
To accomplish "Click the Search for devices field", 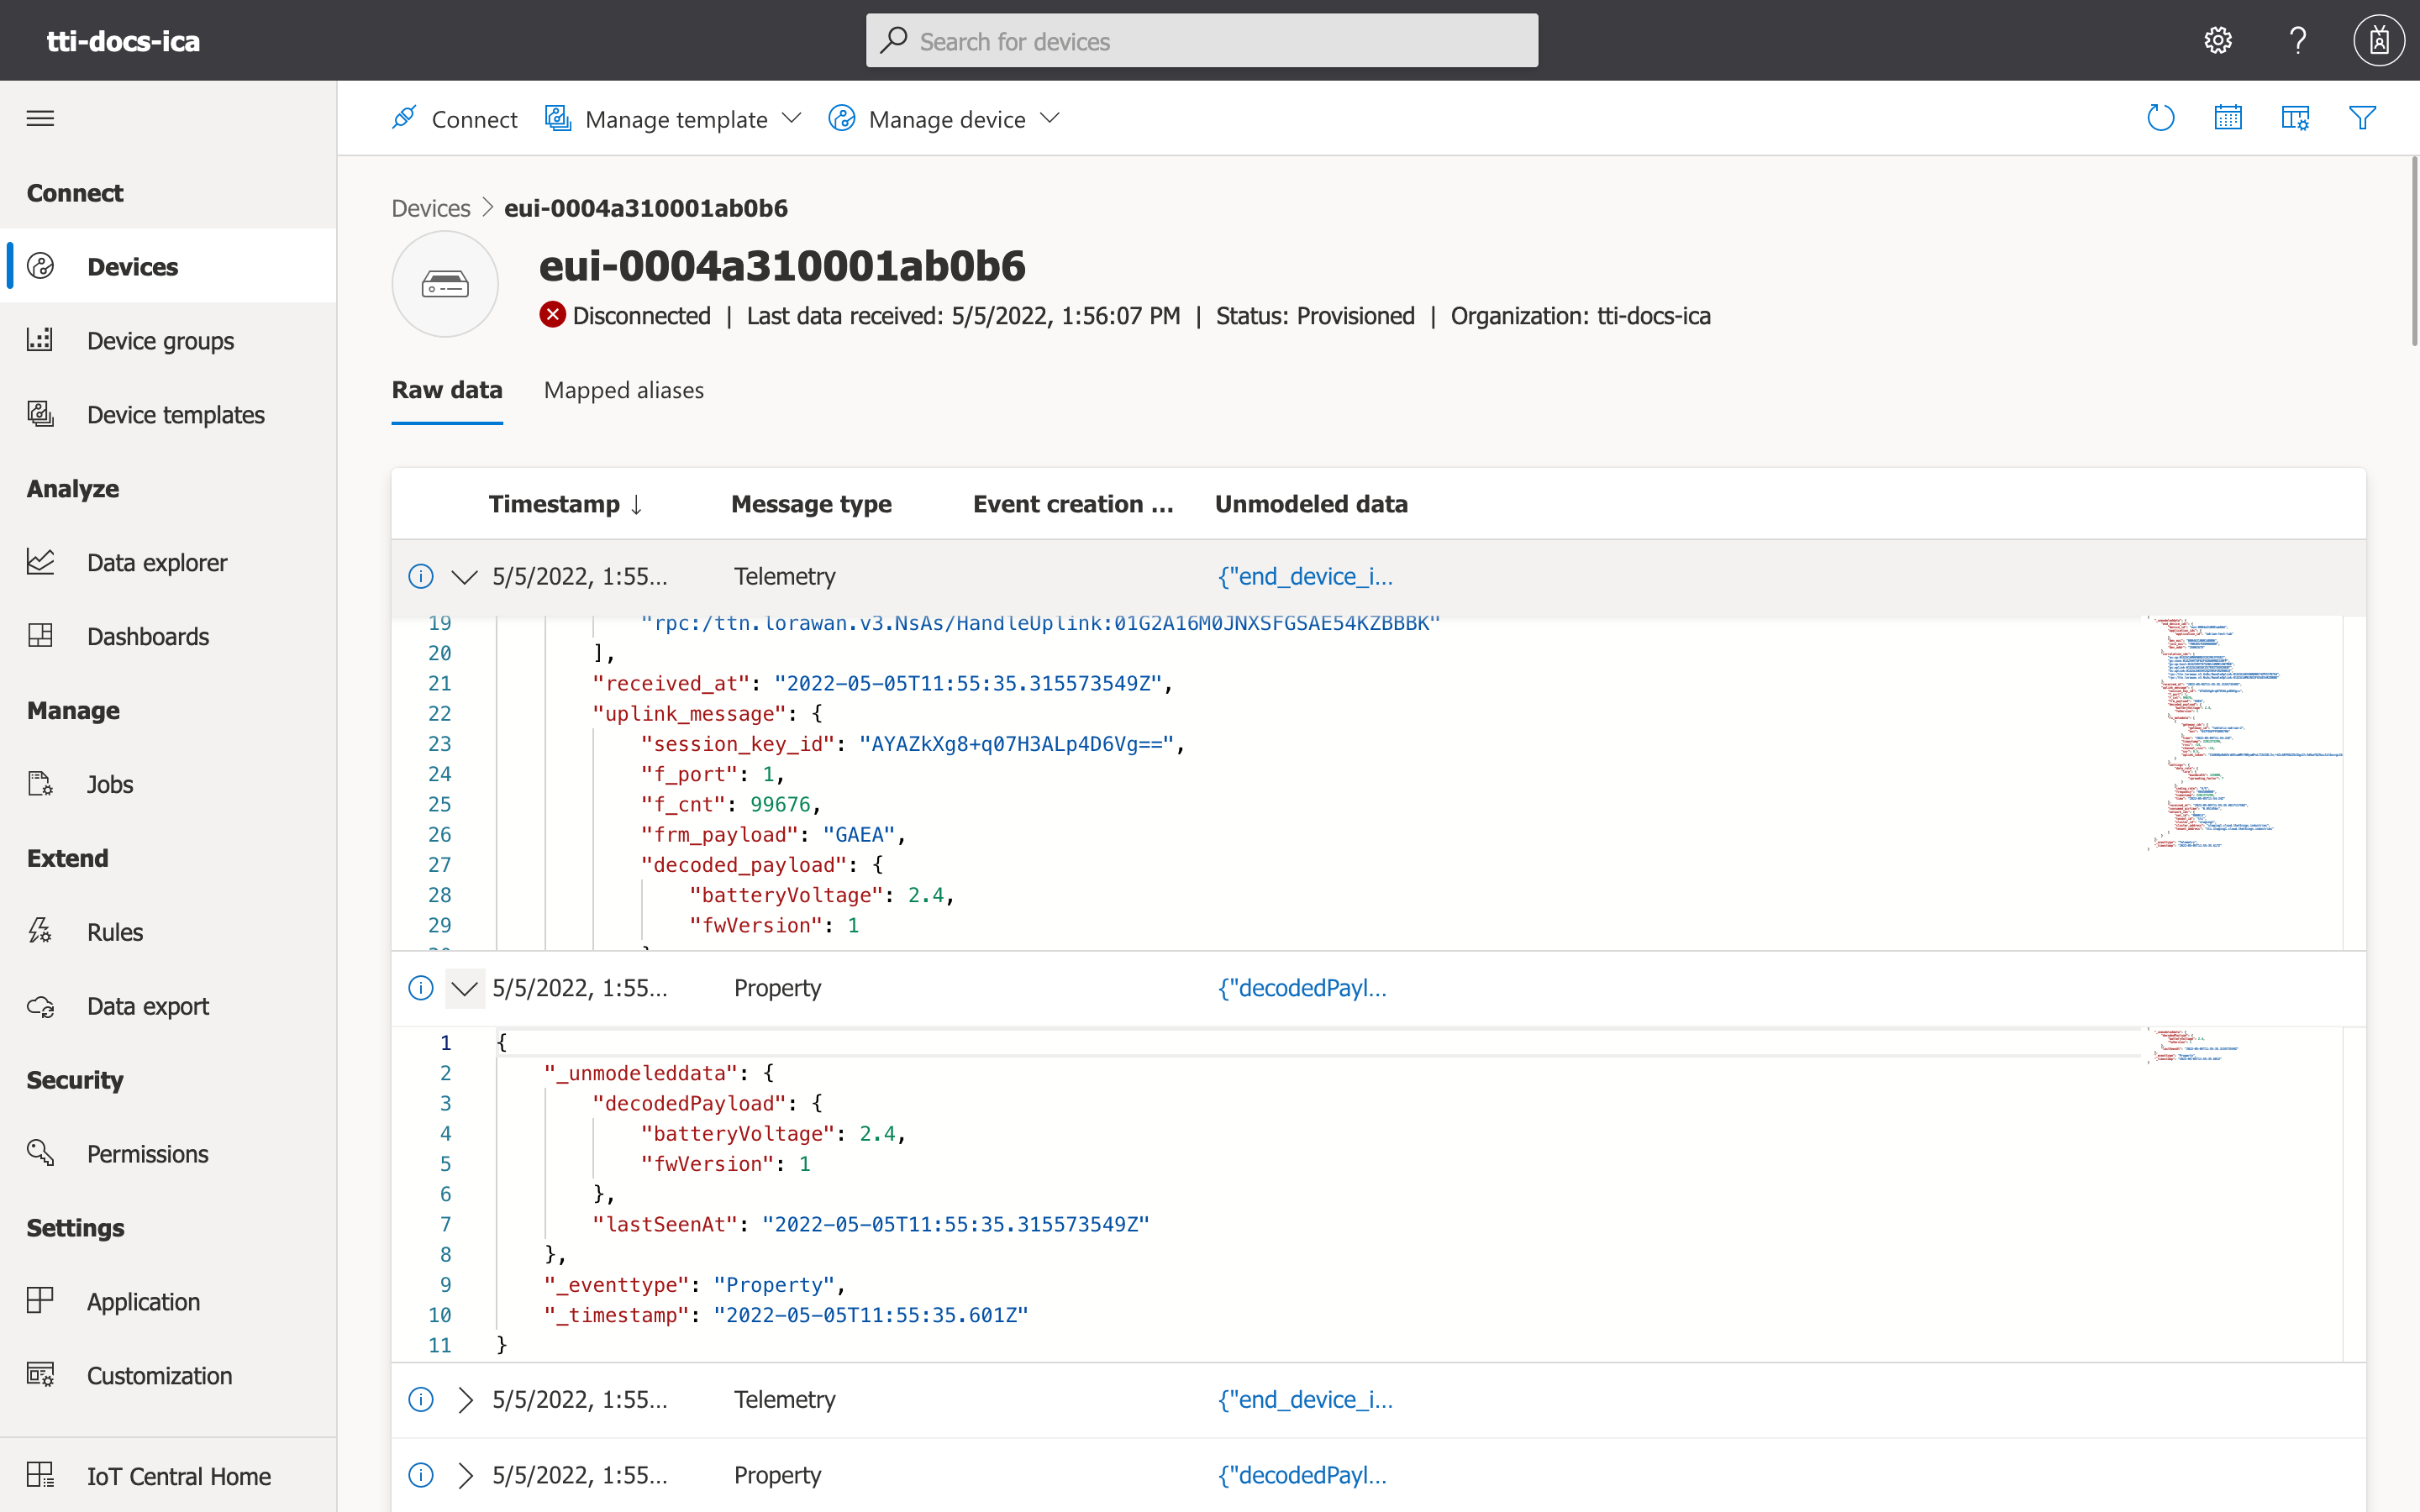I will [1201, 41].
